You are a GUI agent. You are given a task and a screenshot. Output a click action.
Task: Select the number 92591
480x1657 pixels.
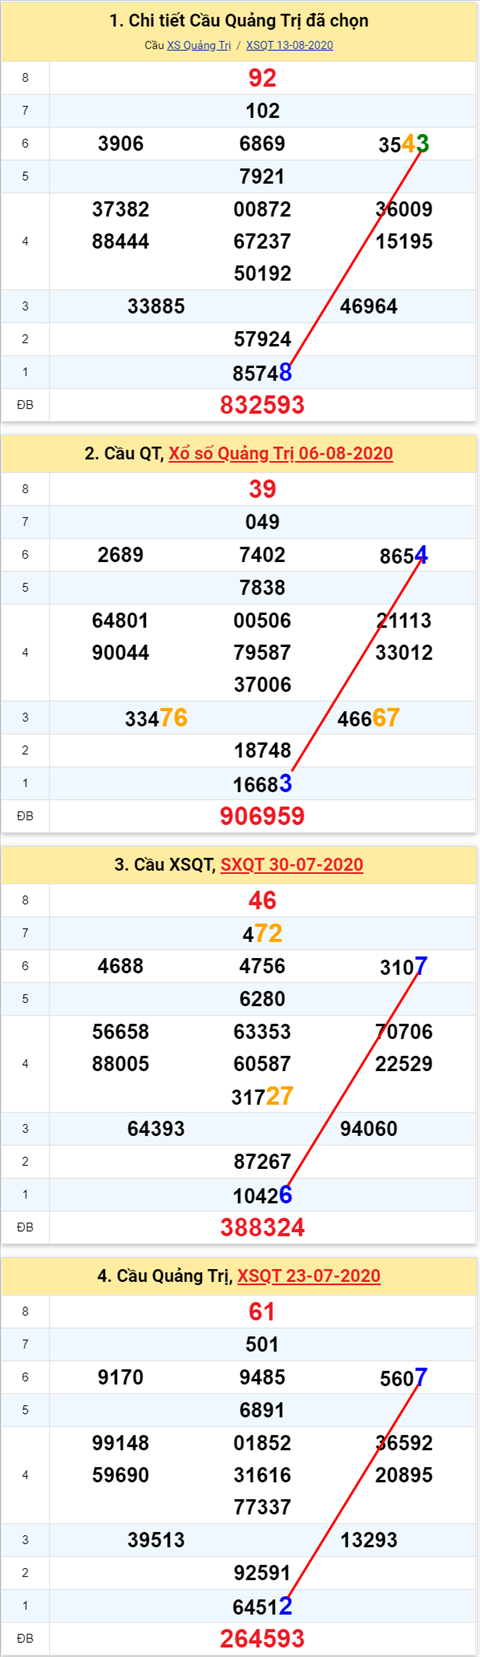click(262, 1572)
